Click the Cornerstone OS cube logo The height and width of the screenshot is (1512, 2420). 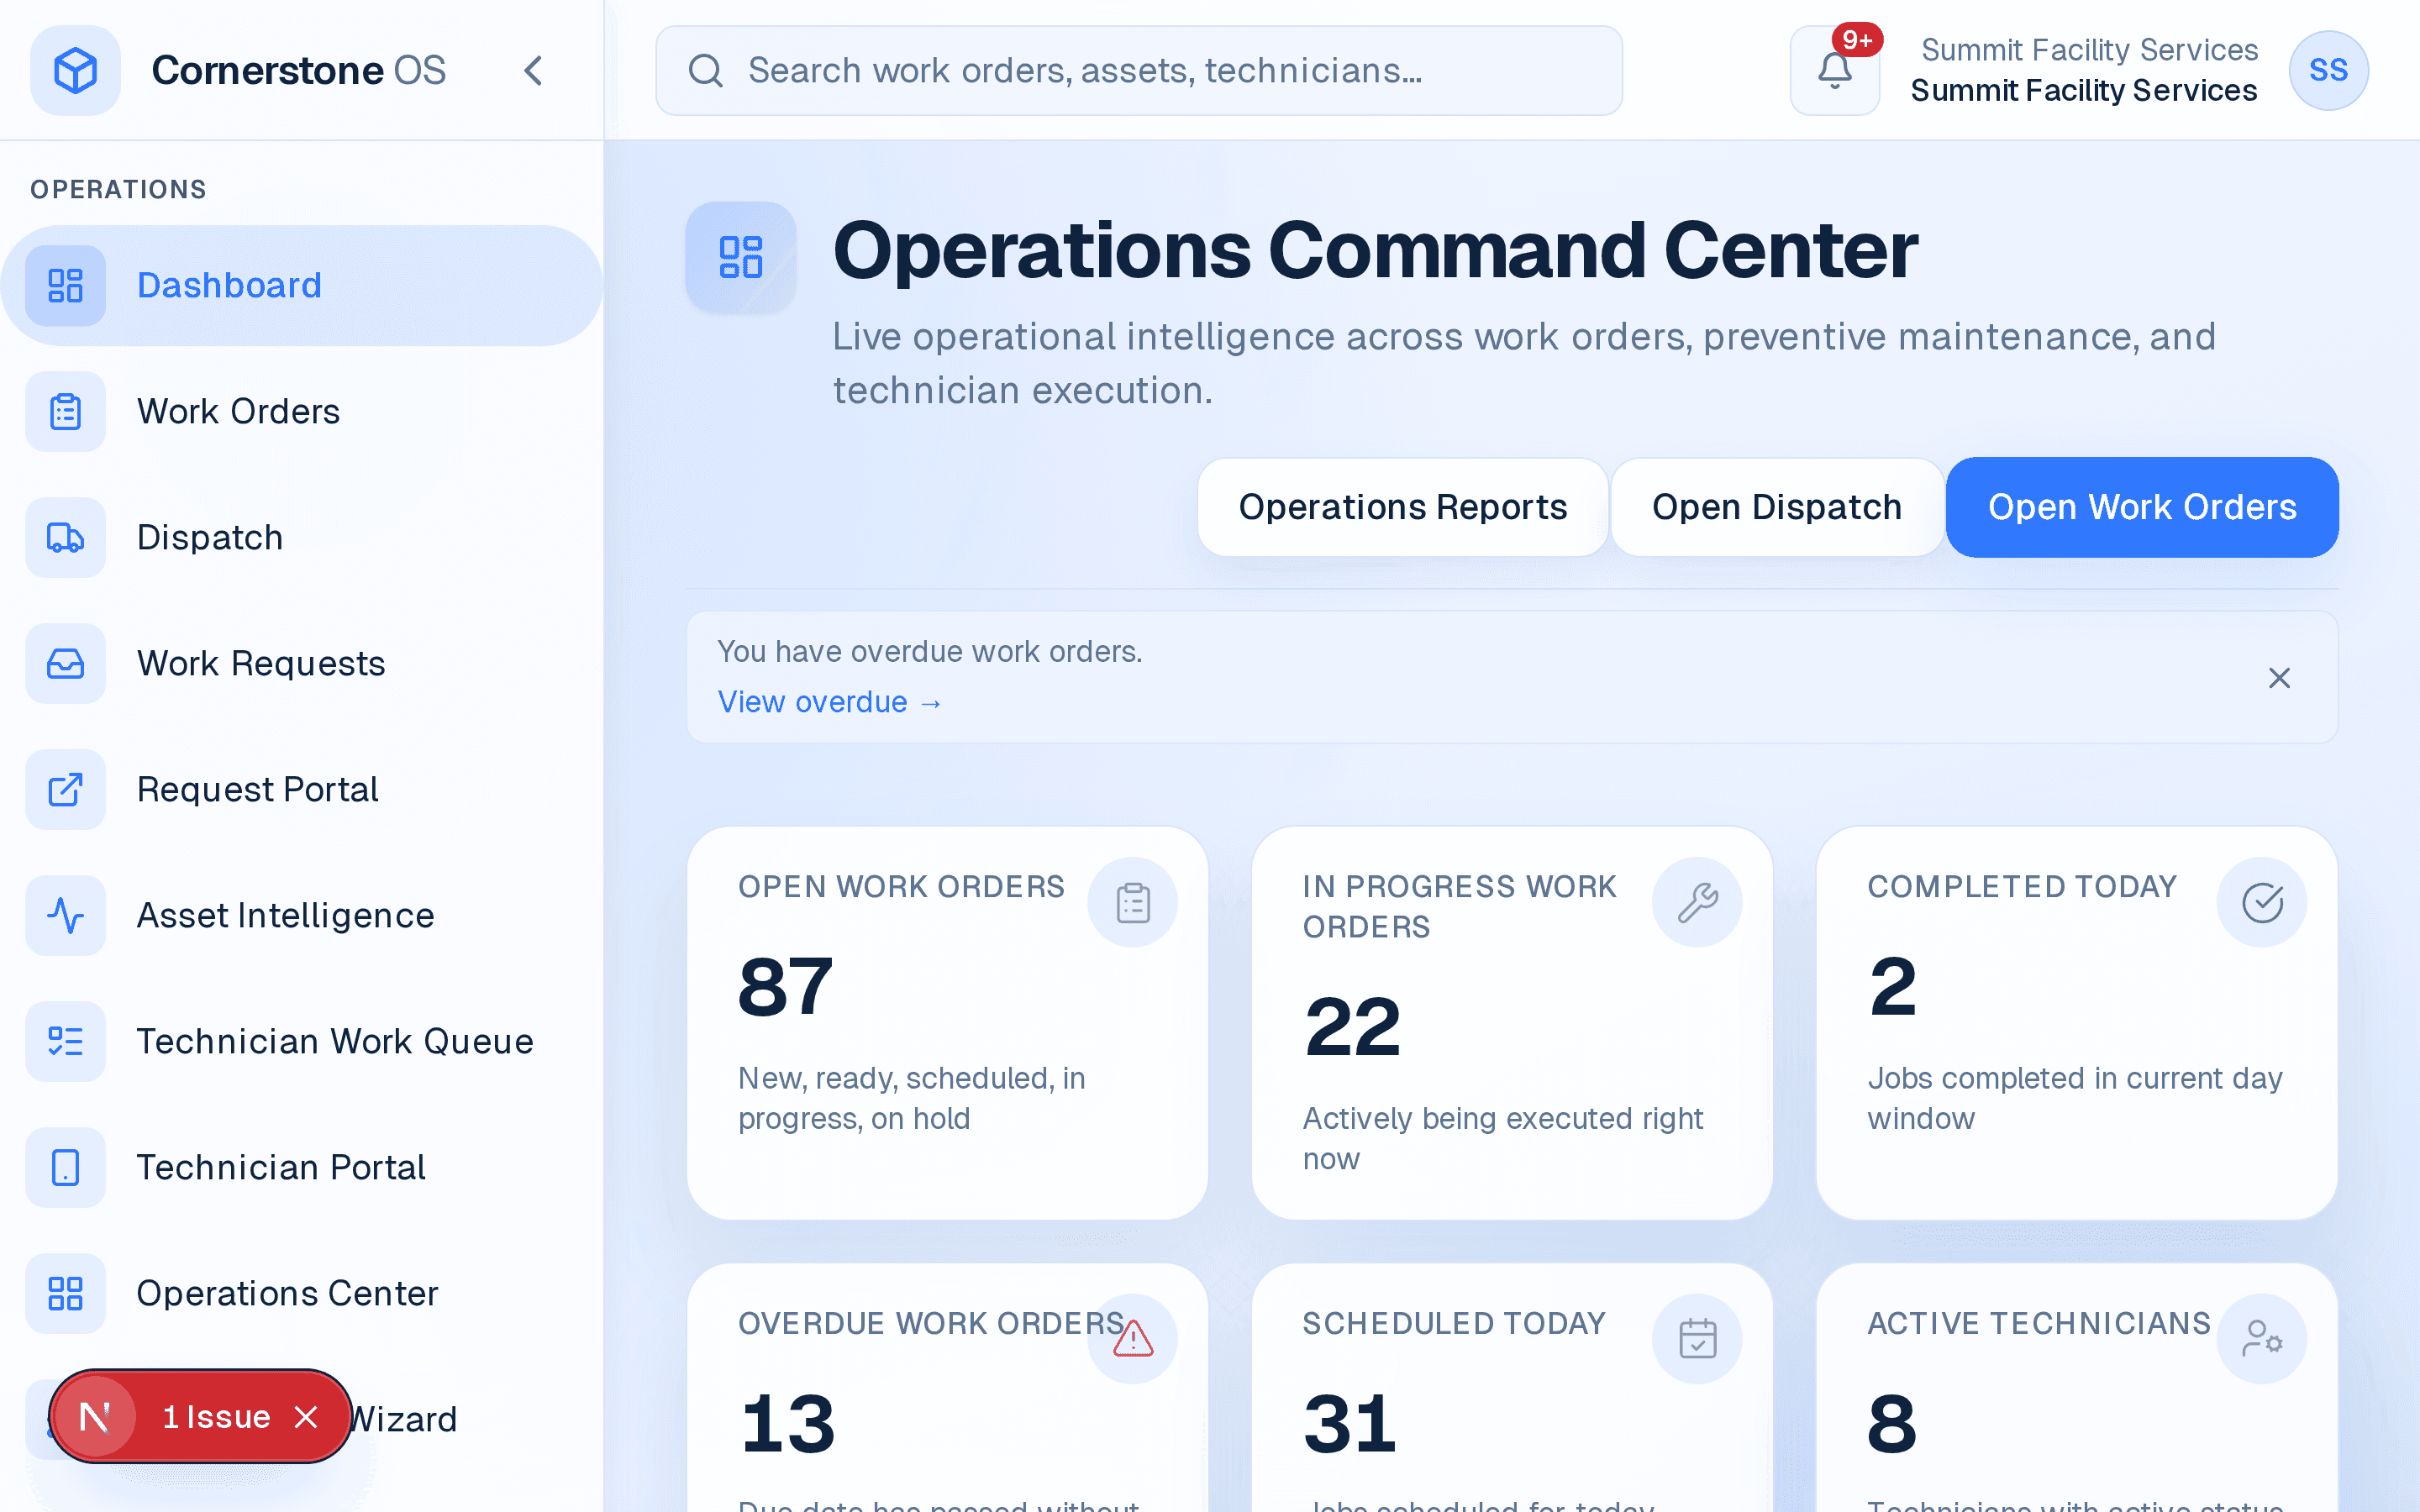(x=75, y=70)
